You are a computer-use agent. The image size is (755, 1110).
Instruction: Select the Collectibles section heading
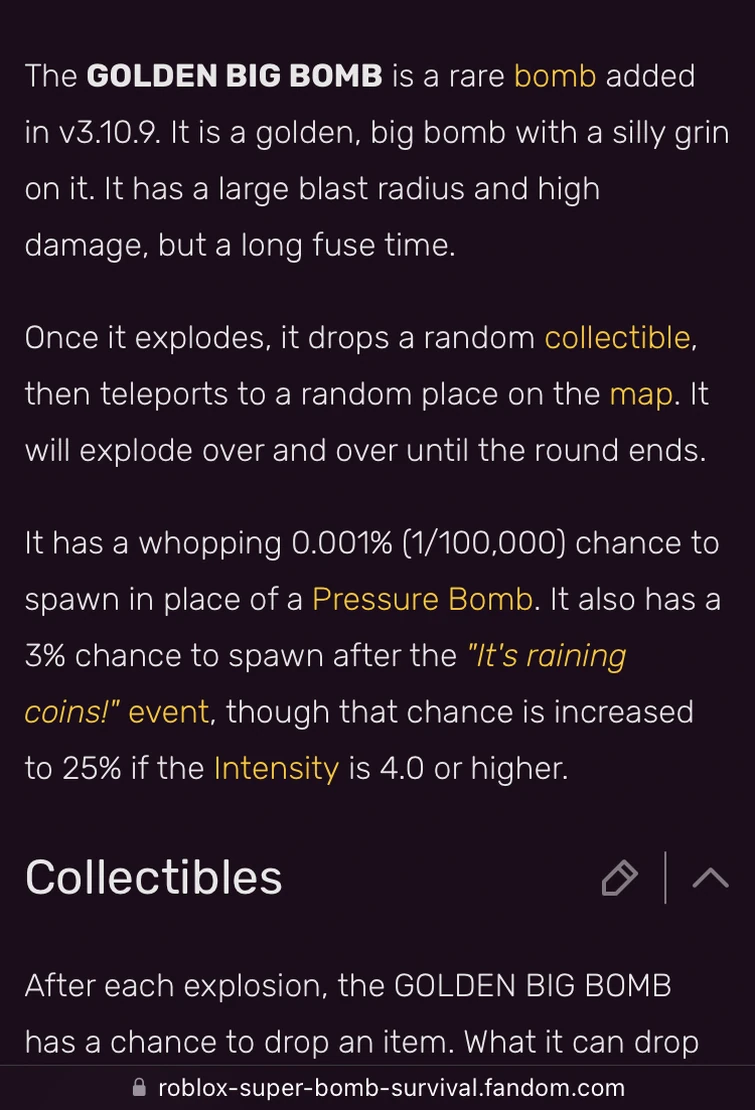click(x=153, y=877)
